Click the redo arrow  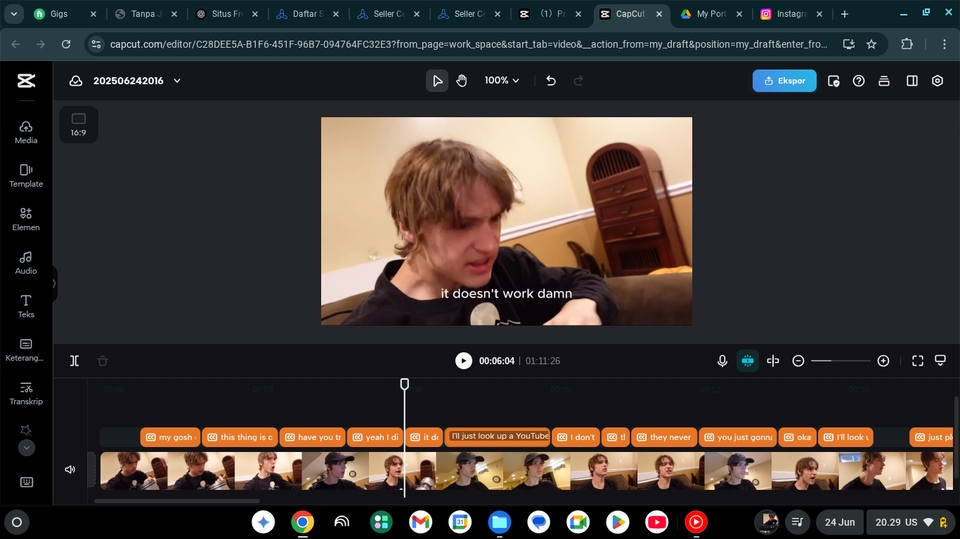point(578,81)
